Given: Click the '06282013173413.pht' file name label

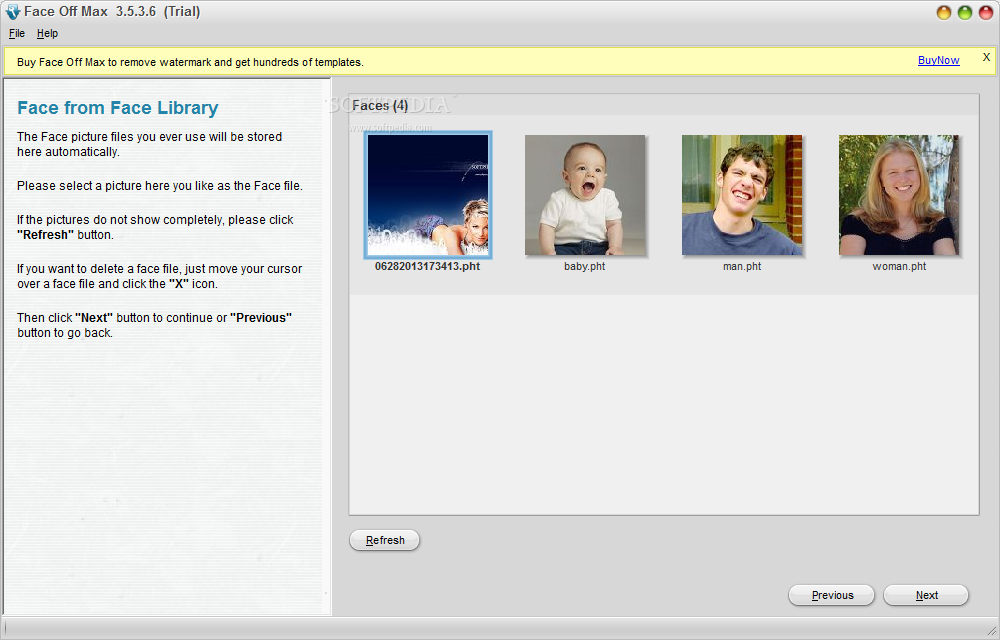Looking at the screenshot, I should point(427,266).
